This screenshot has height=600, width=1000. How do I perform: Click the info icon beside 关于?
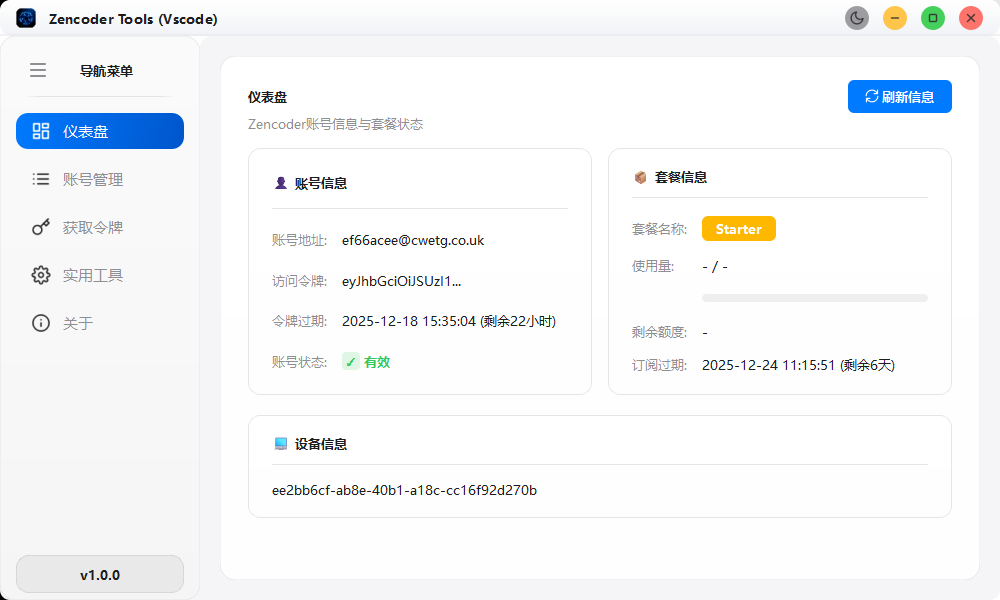click(x=40, y=323)
